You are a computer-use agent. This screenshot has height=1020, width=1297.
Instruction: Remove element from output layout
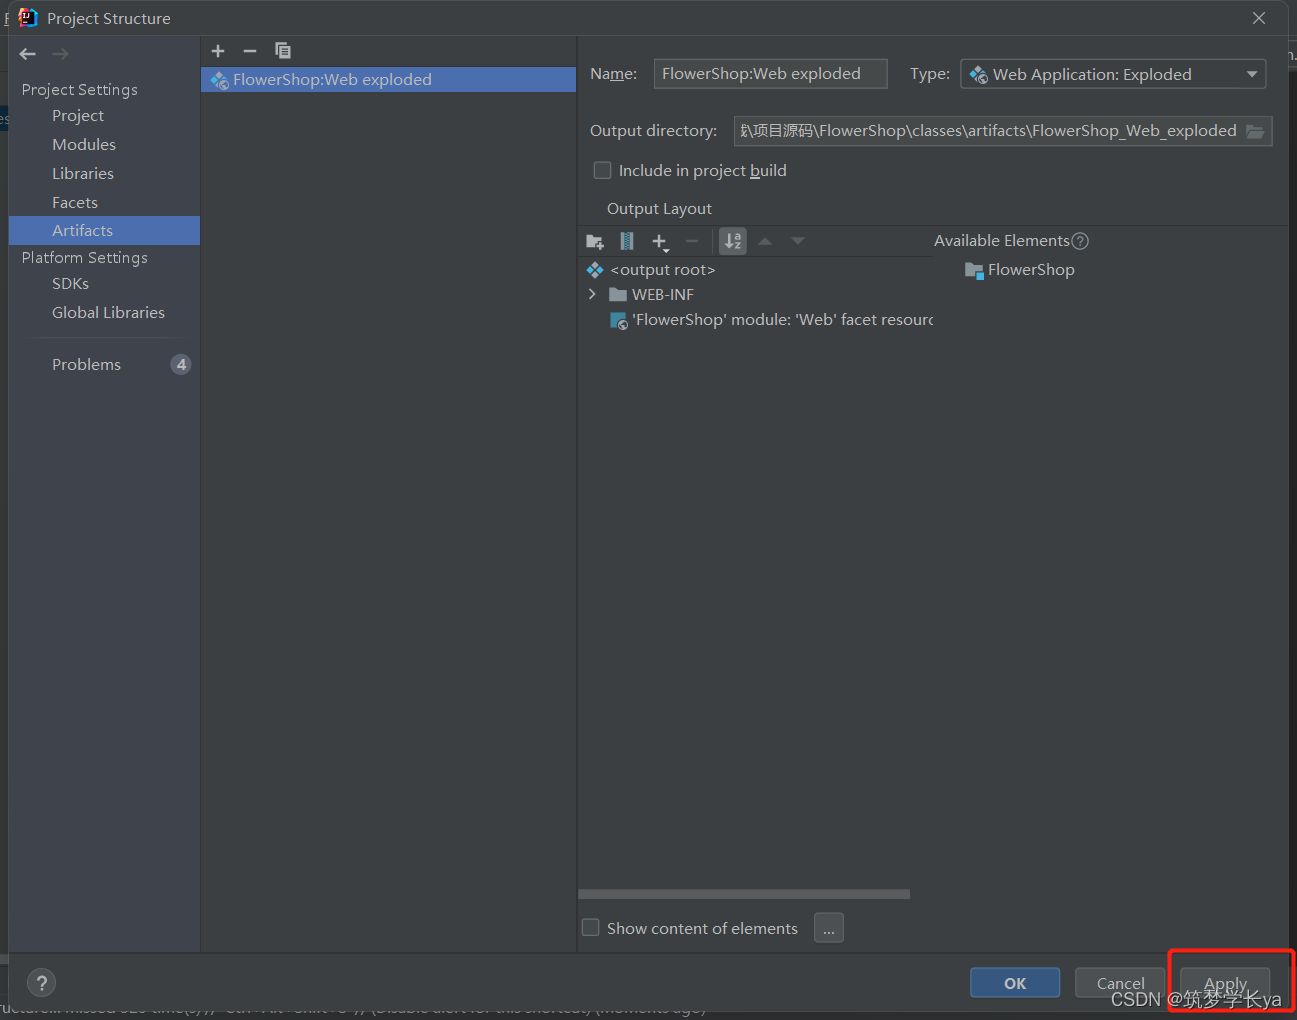(x=692, y=241)
